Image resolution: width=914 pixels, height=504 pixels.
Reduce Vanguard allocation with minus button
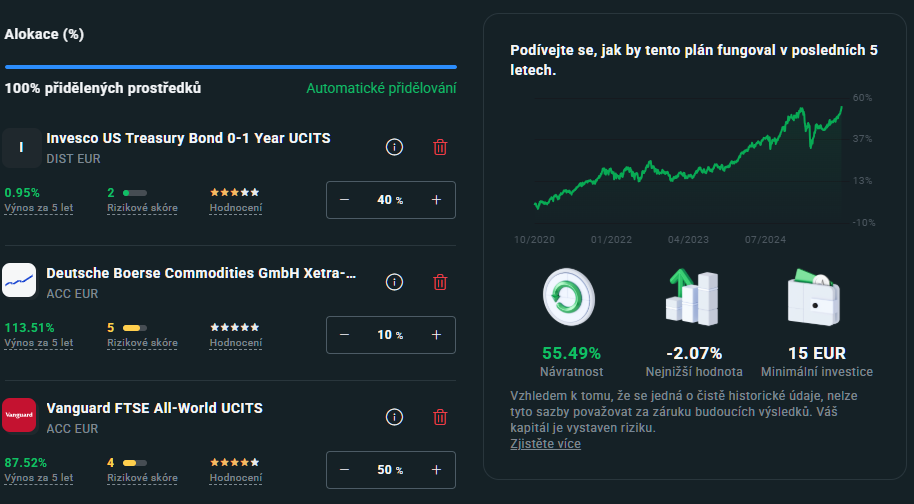pyautogui.click(x=345, y=470)
